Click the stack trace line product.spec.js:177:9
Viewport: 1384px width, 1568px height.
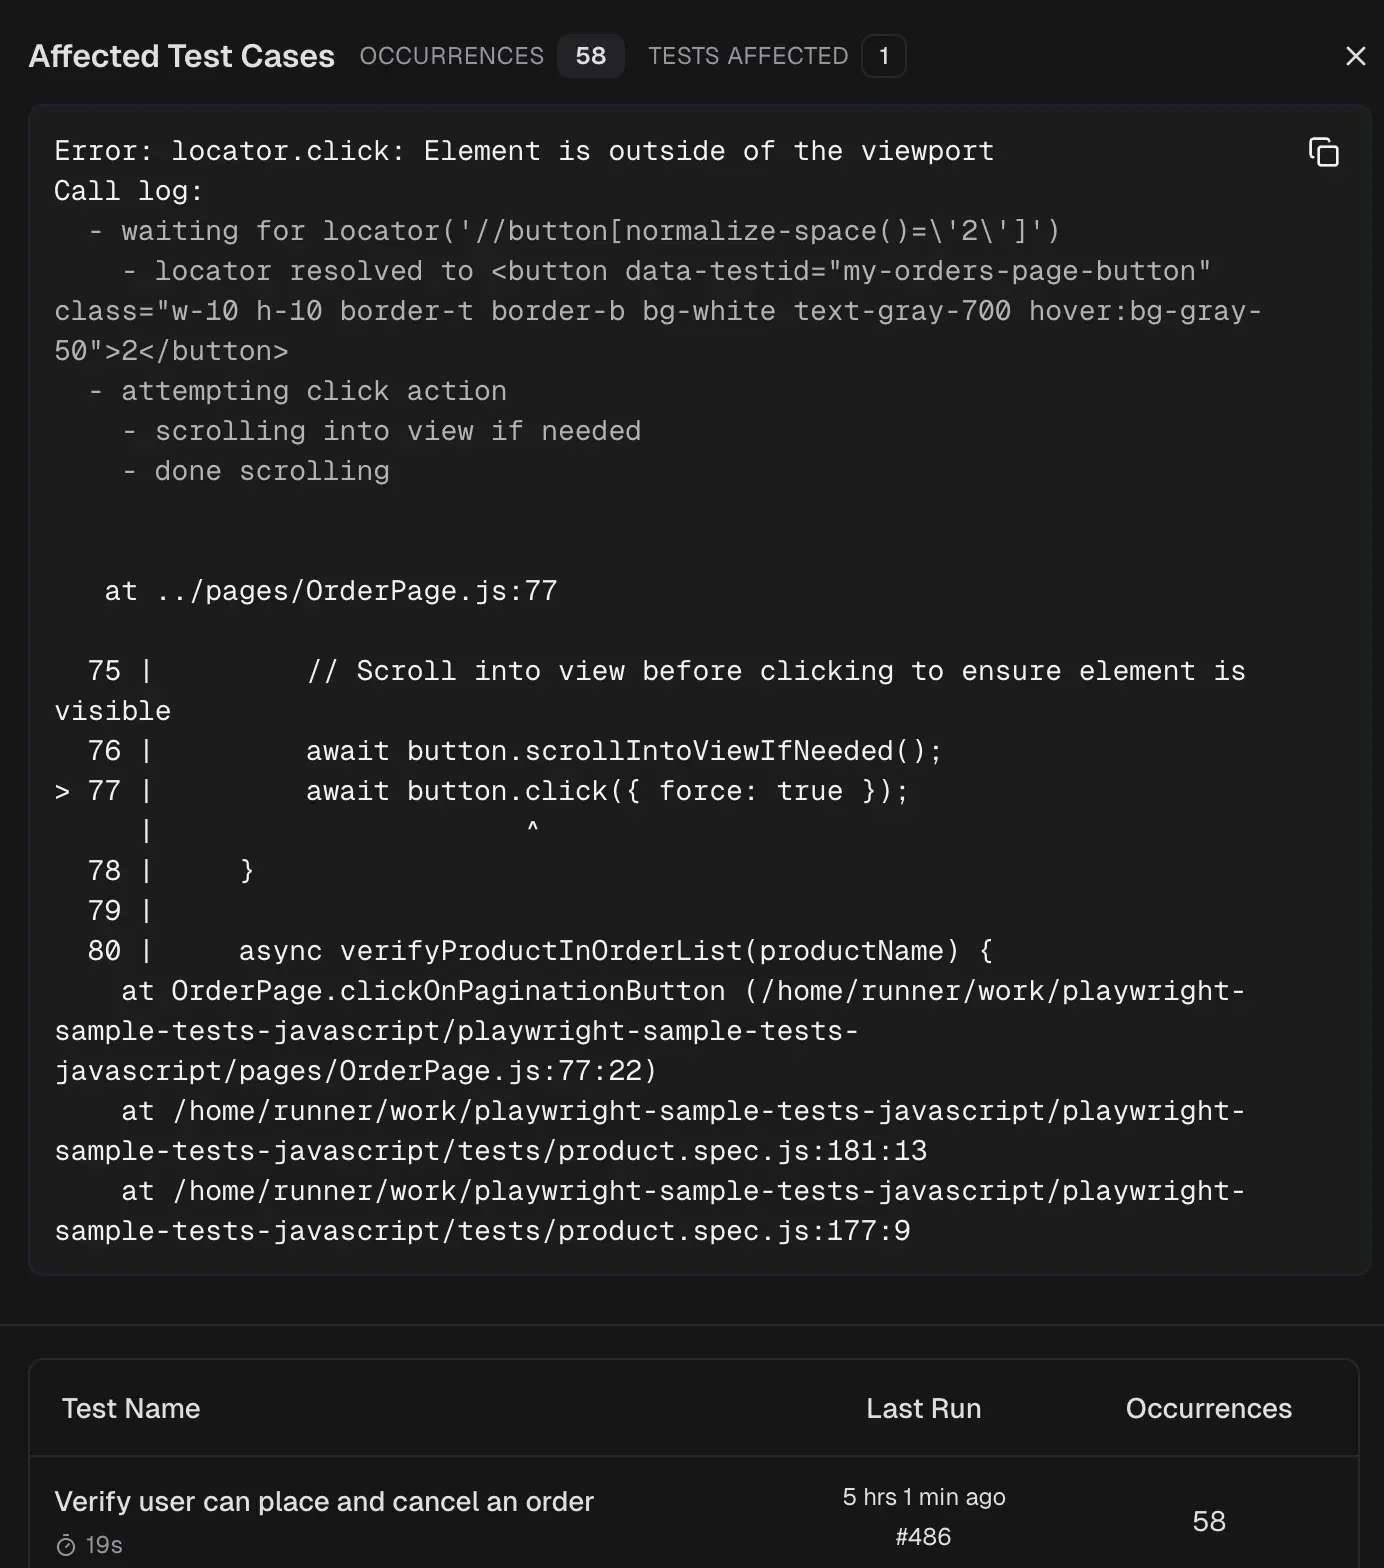tap(649, 1211)
